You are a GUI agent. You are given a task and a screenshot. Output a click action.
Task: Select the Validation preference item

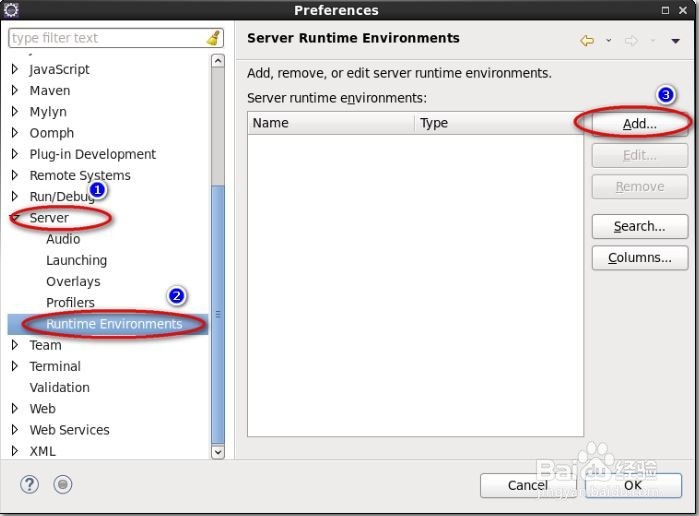point(60,387)
